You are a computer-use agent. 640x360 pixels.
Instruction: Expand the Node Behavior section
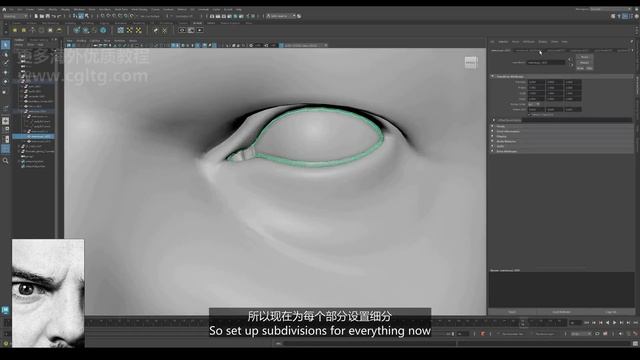pos(493,141)
